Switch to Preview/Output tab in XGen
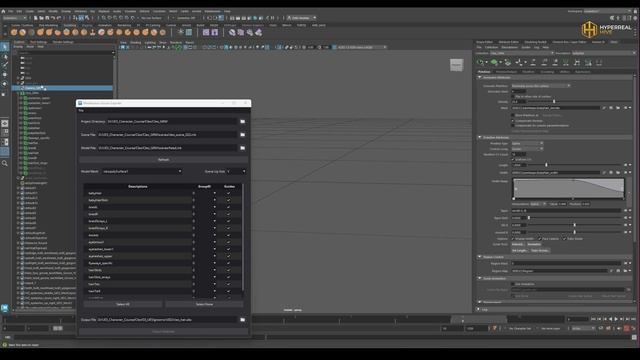The height and width of the screenshot is (360, 640). pyautogui.click(x=507, y=72)
